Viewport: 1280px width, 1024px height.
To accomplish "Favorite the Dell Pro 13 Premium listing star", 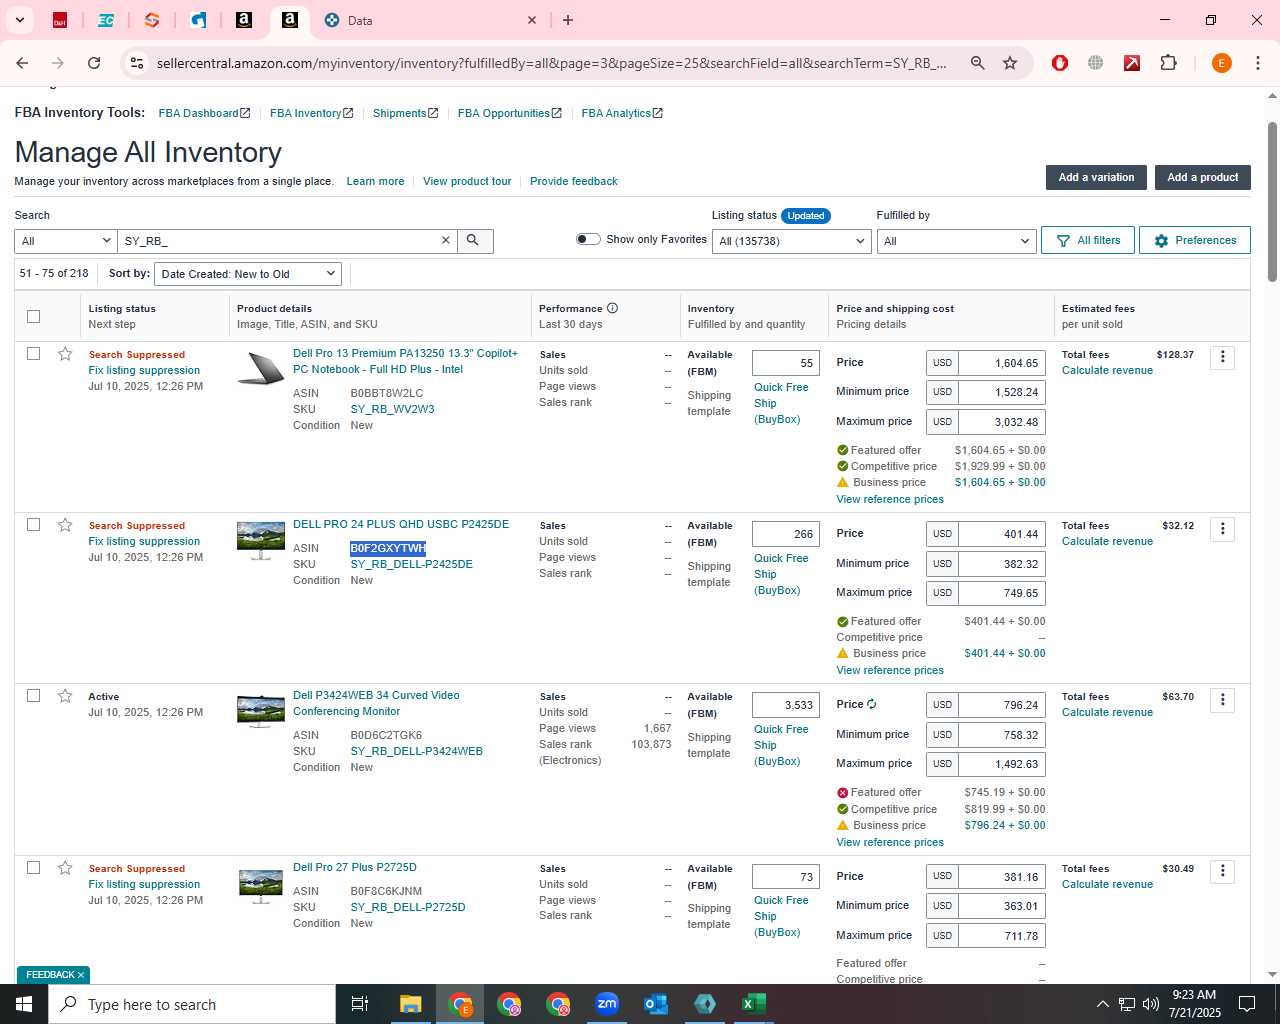I will tap(65, 354).
